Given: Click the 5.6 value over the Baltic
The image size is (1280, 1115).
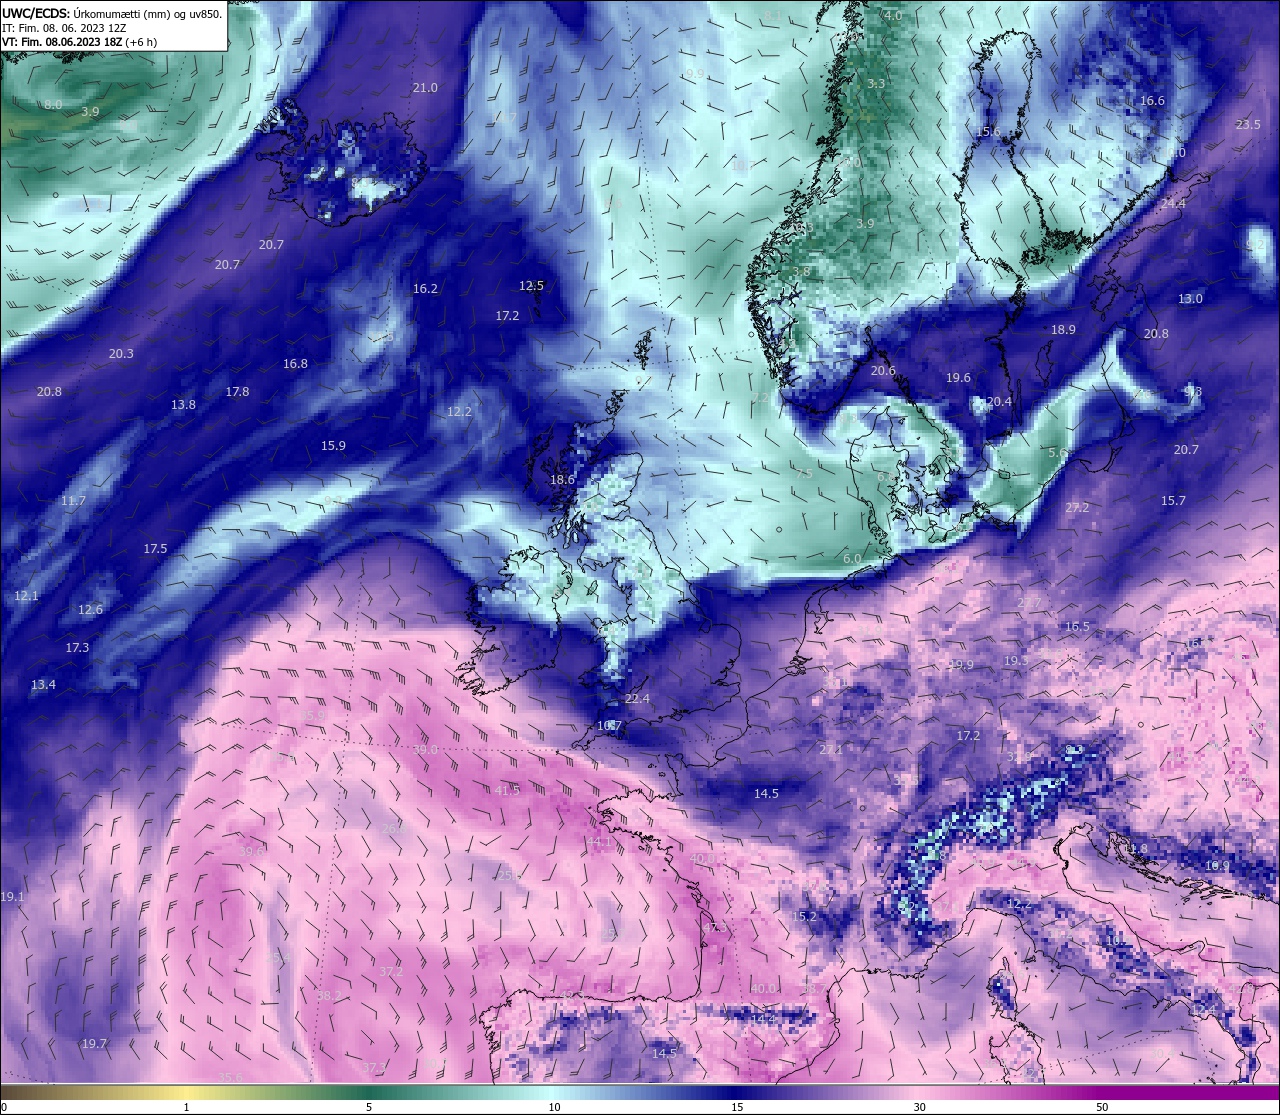Looking at the screenshot, I should click(x=1057, y=453).
